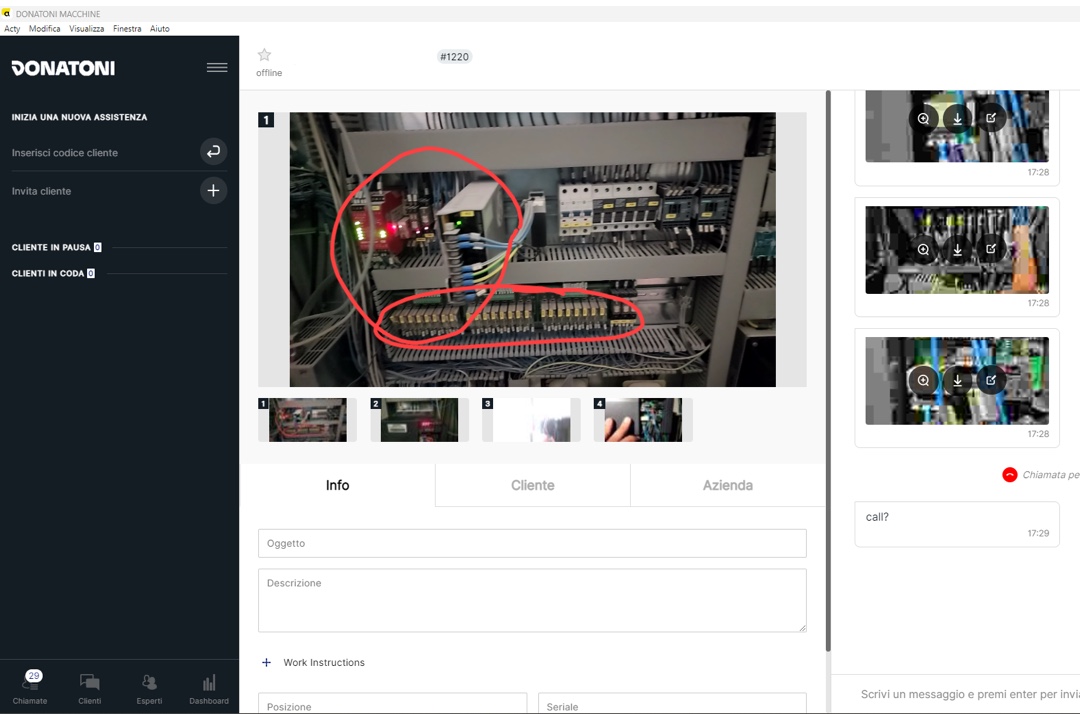Viewport: 1080px width, 714px height.
Task: Open middle chat image in external window
Action: pos(991,249)
